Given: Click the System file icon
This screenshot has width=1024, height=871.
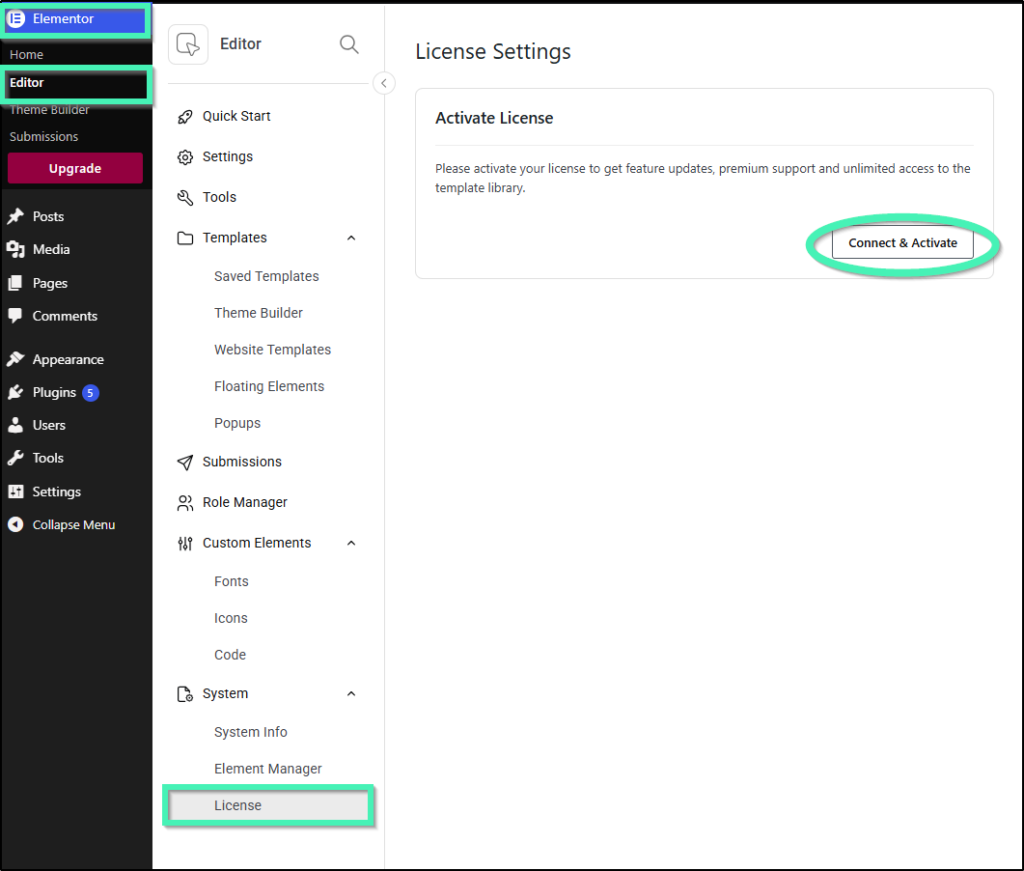Looking at the screenshot, I should click(x=185, y=694).
